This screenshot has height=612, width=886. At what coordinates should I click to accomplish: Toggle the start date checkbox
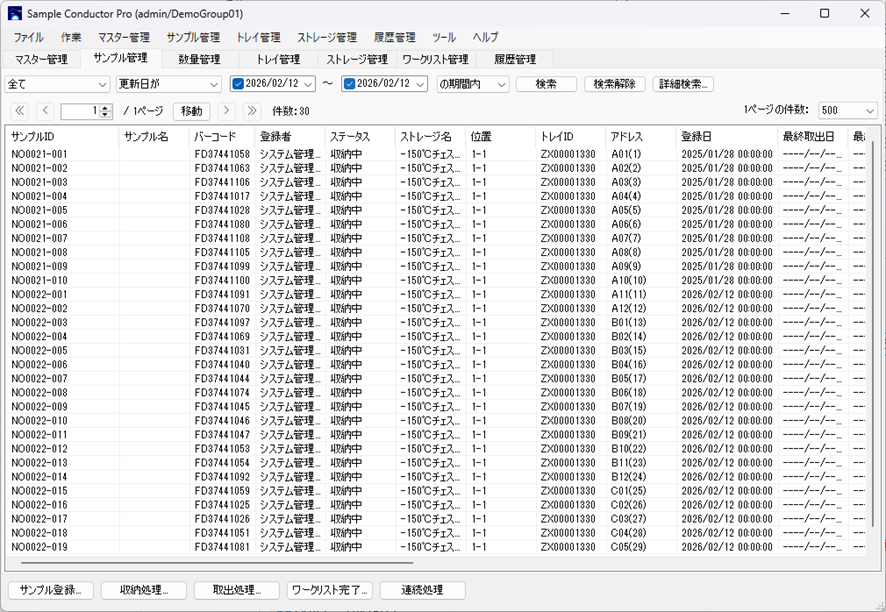(238, 84)
